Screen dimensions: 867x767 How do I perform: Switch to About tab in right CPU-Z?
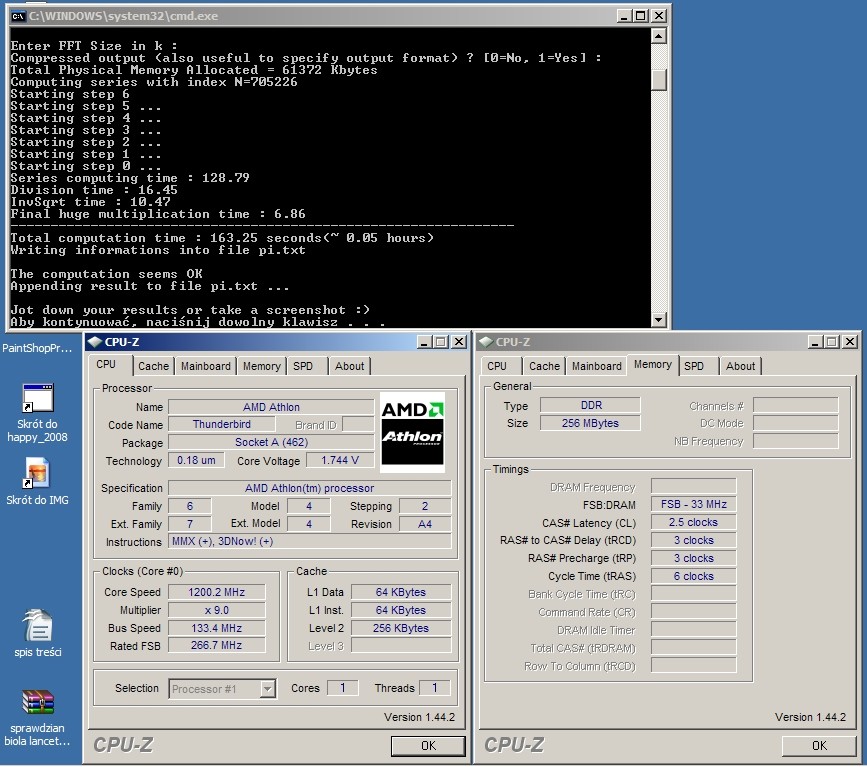(x=740, y=366)
